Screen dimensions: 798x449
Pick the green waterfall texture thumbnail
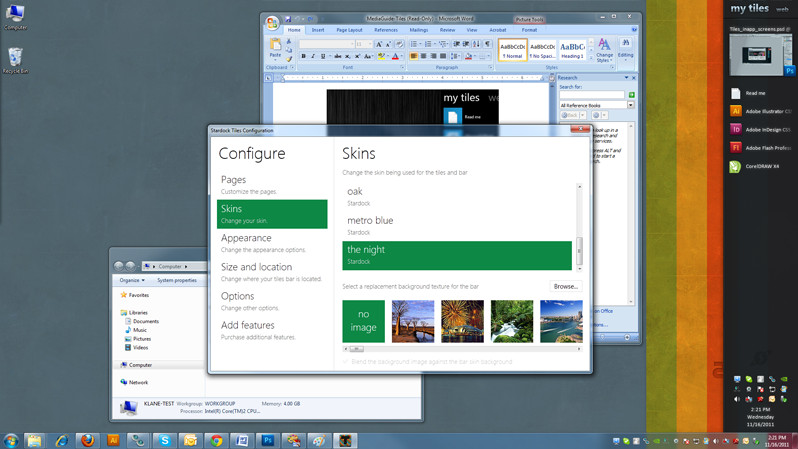tap(511, 321)
